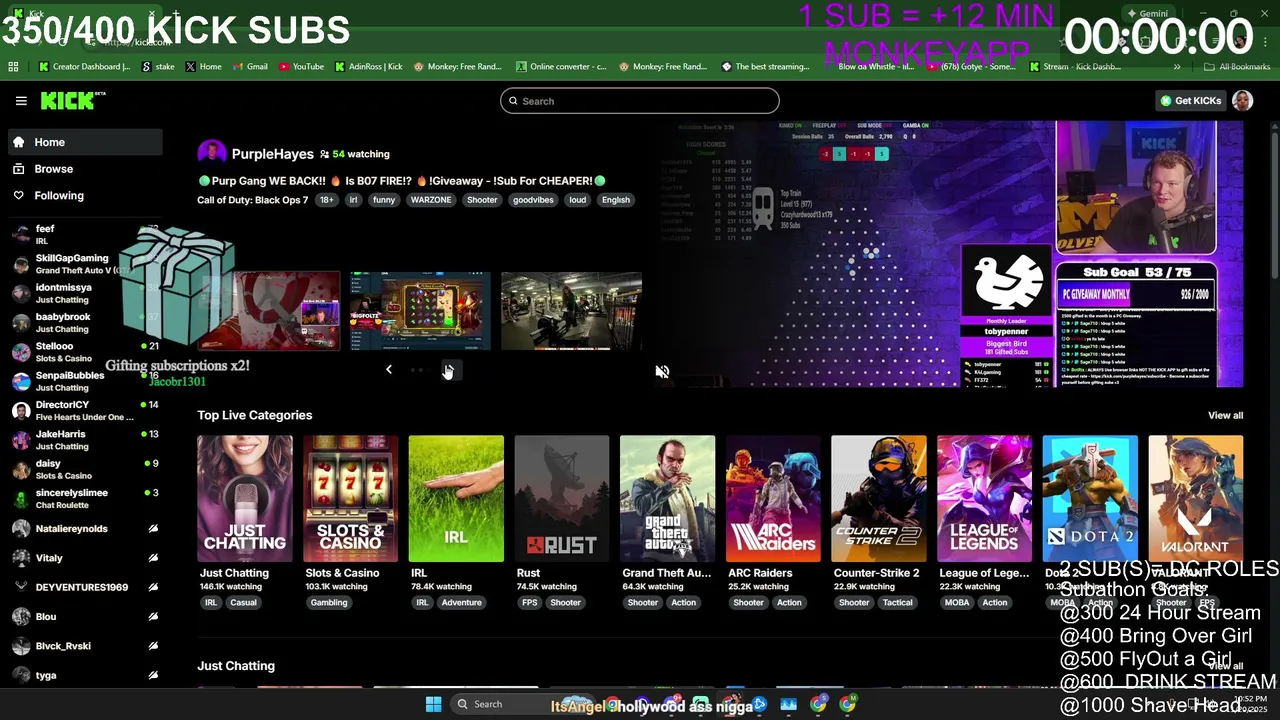This screenshot has width=1280, height=720.
Task: Open Browse in the sidebar
Action: (x=84, y=169)
